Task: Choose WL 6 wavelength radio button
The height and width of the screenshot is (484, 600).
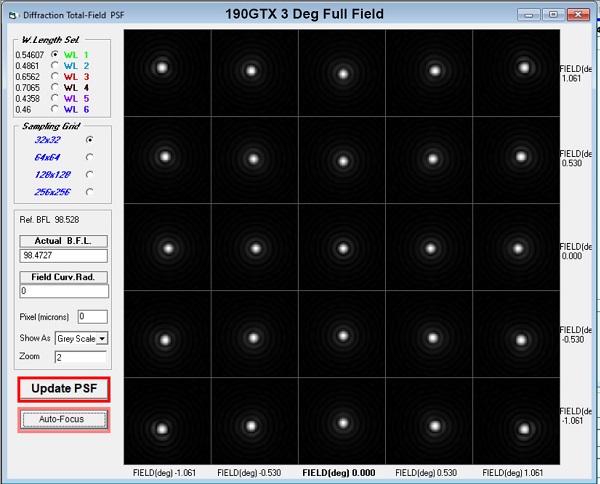Action: click(x=54, y=109)
